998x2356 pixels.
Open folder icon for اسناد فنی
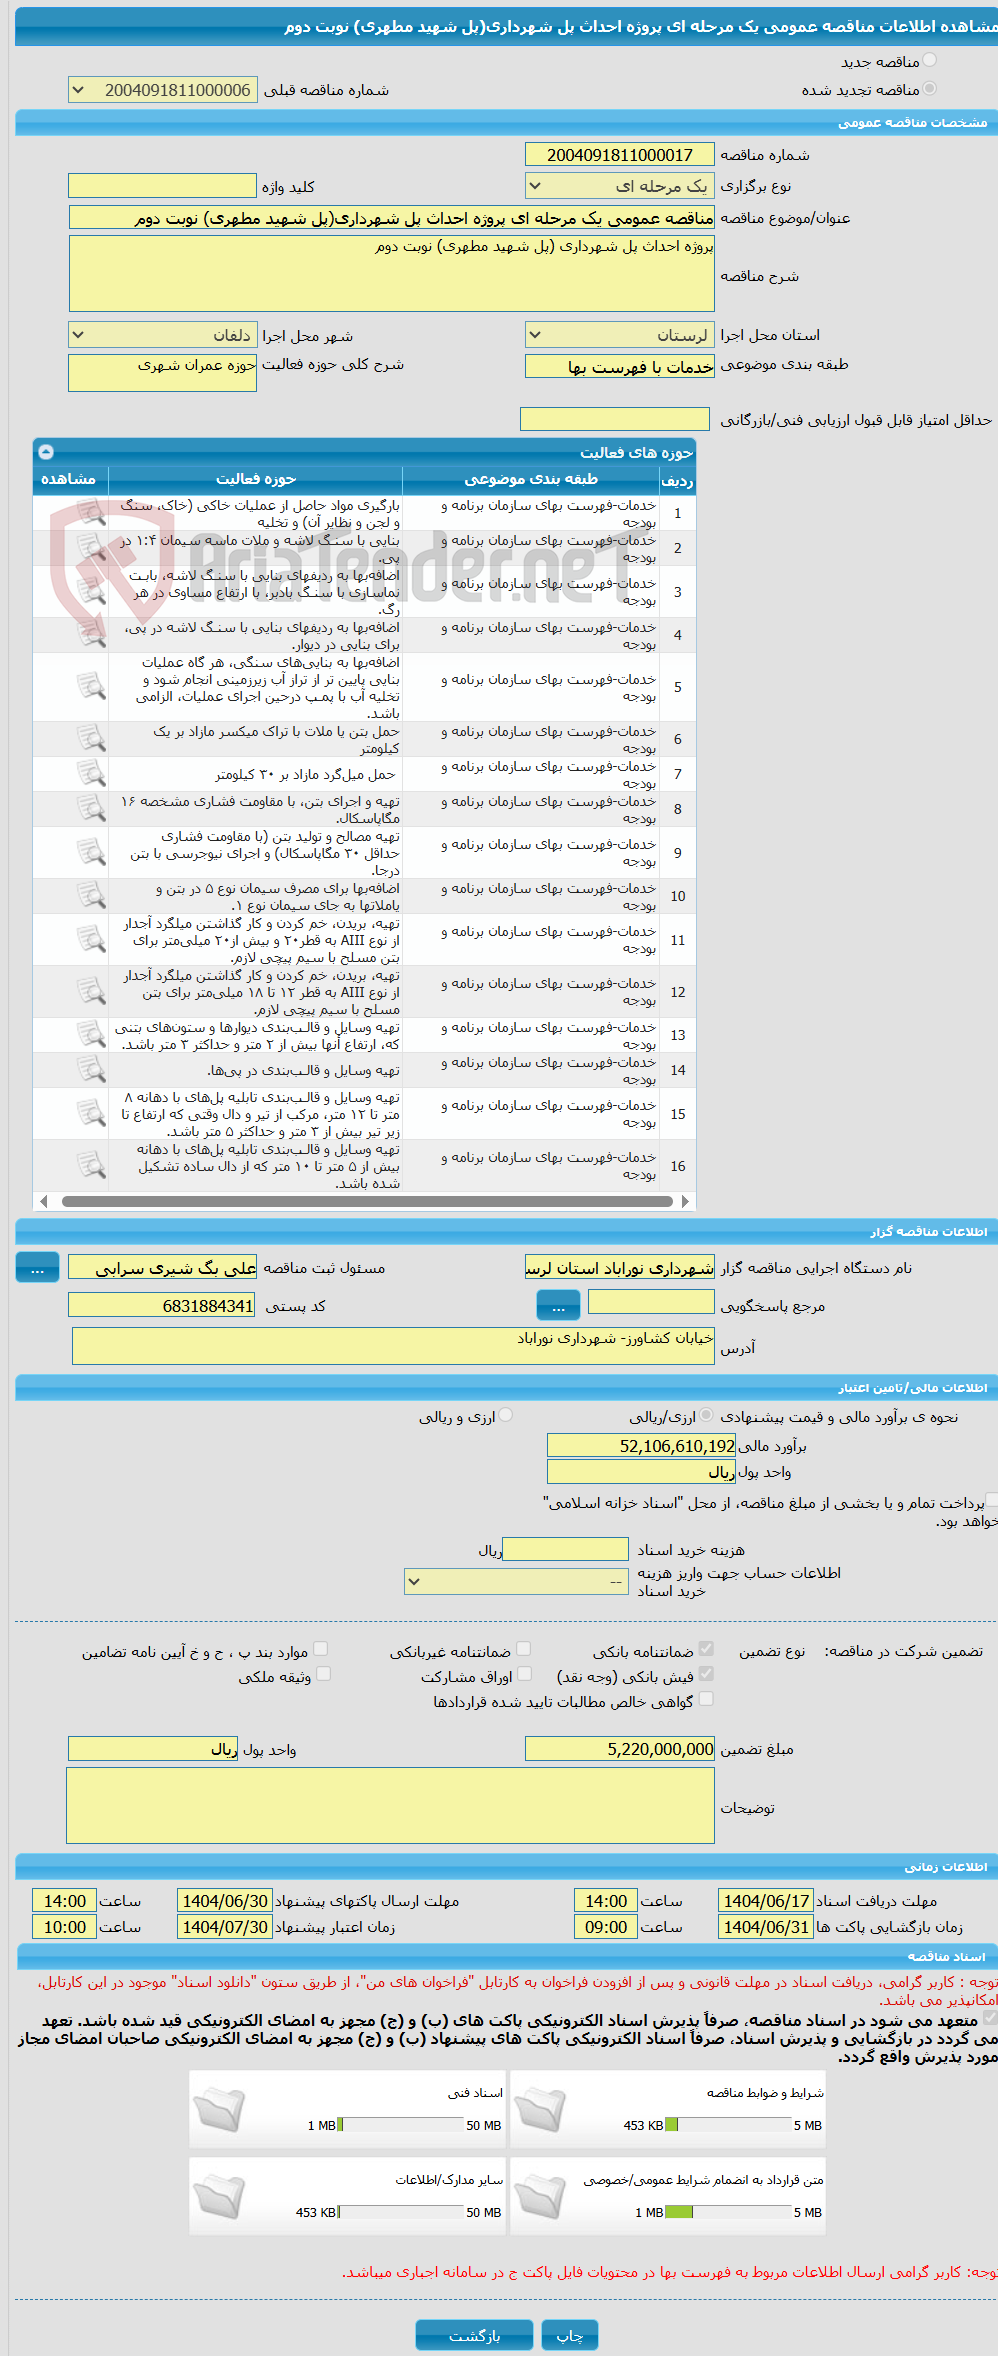(219, 2109)
